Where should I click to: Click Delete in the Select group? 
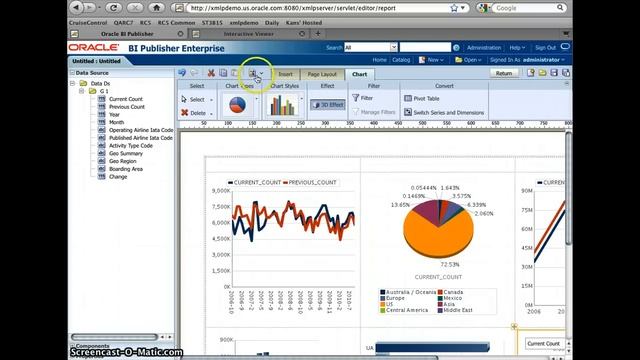[x=194, y=113]
